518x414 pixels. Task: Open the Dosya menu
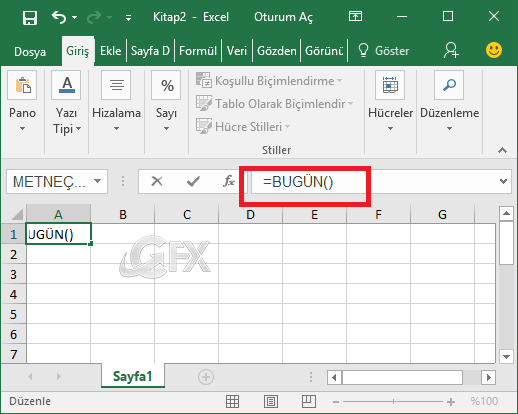[x=30, y=52]
